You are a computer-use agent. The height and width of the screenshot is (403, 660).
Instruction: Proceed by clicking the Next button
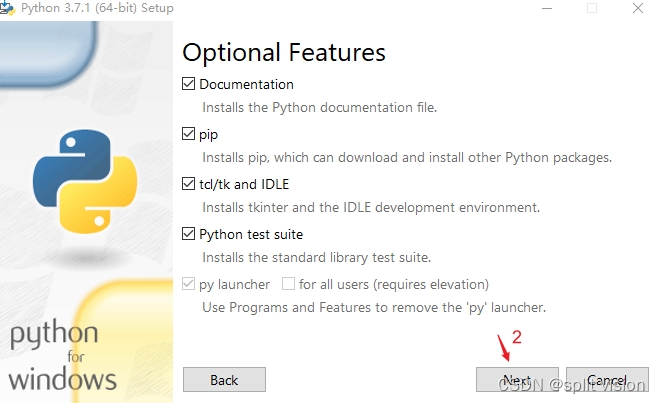[517, 380]
